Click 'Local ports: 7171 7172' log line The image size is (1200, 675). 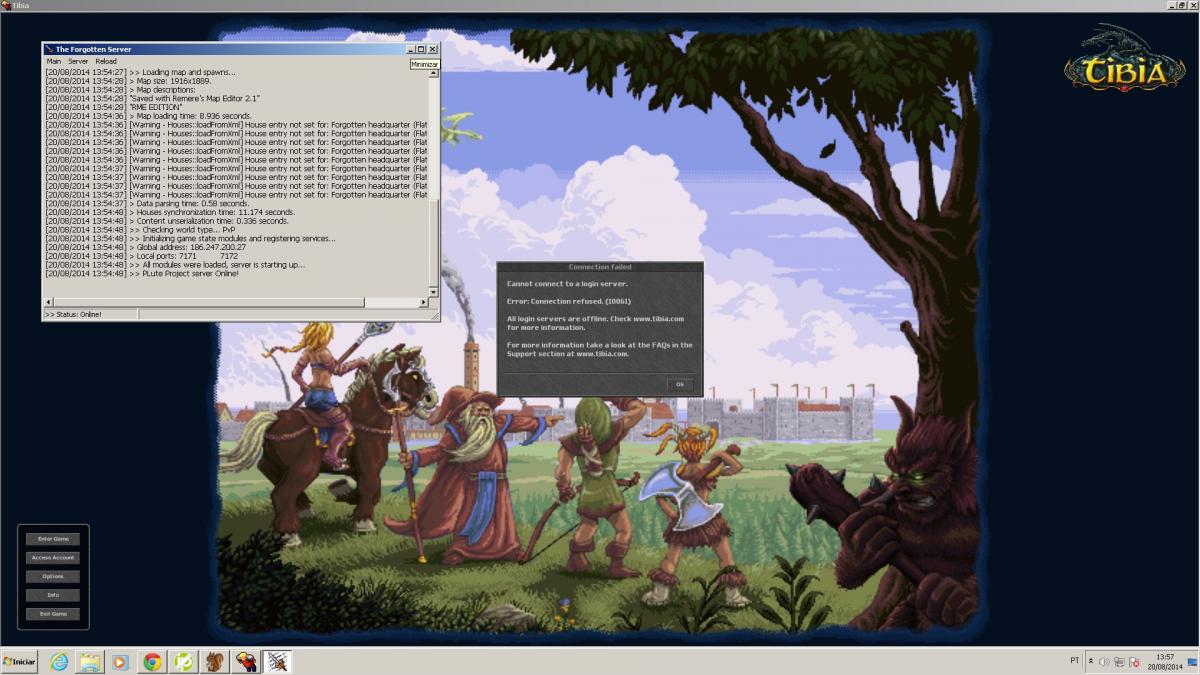[x=141, y=256]
